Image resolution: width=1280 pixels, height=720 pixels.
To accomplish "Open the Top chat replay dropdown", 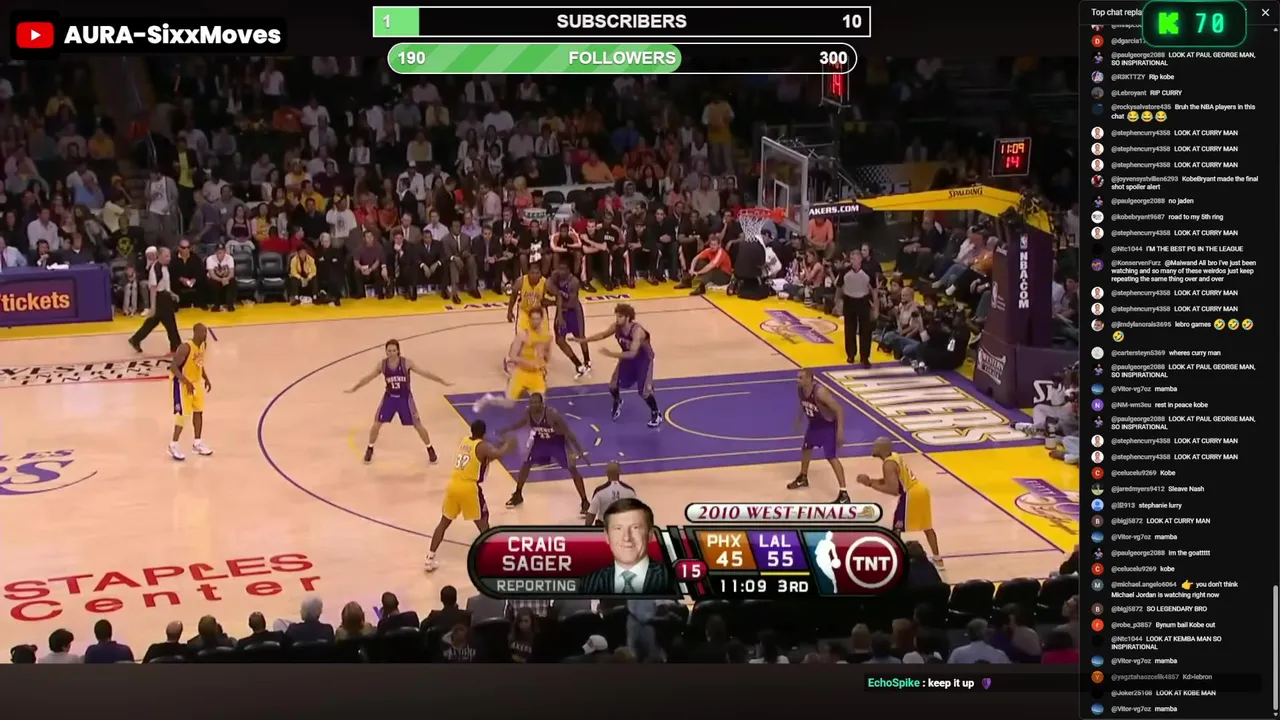I will click(1116, 13).
